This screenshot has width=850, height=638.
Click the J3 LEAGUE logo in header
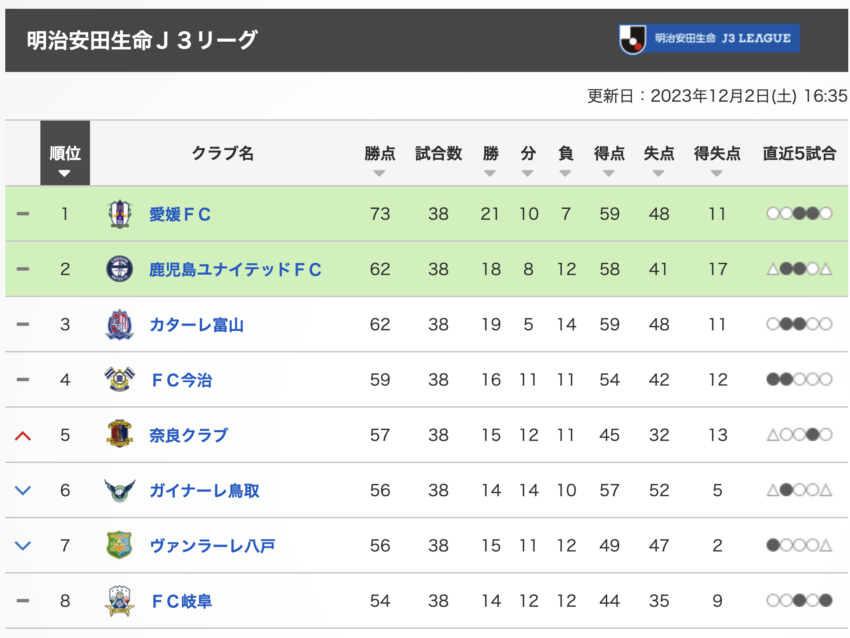[x=709, y=39]
